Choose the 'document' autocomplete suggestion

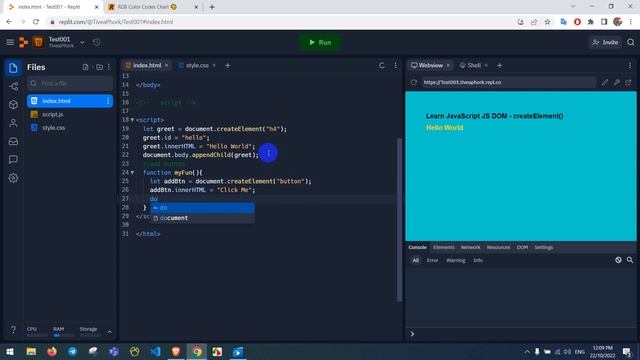[x=203, y=218]
